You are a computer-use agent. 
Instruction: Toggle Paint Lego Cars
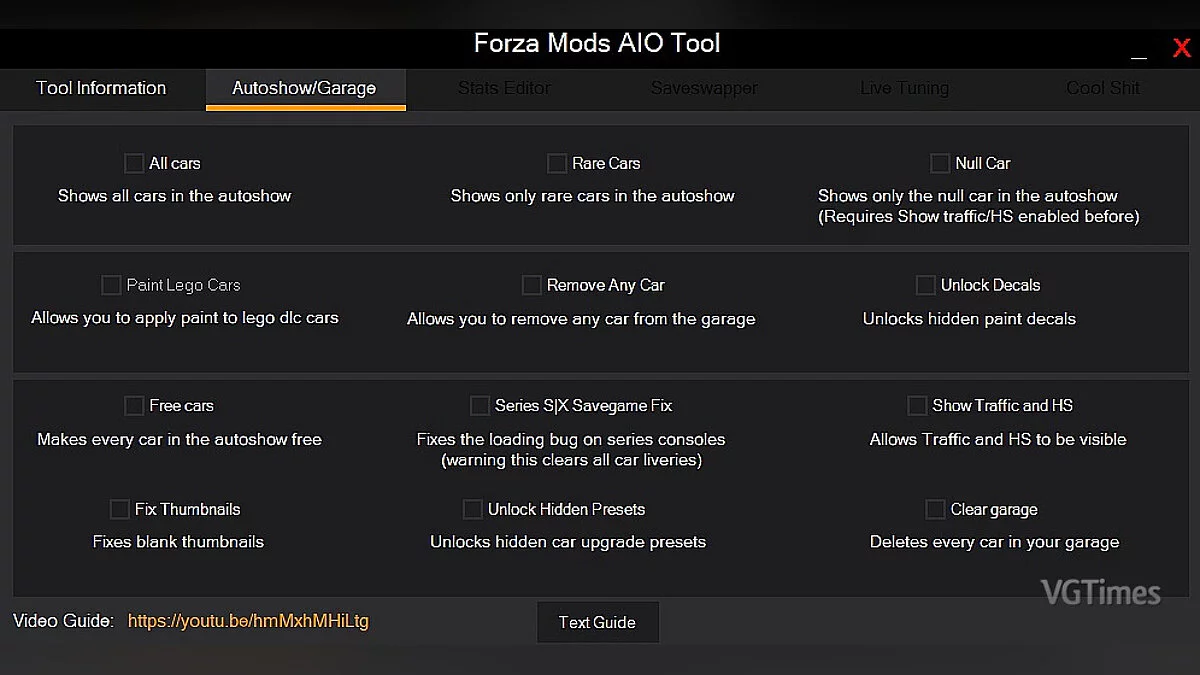click(111, 285)
